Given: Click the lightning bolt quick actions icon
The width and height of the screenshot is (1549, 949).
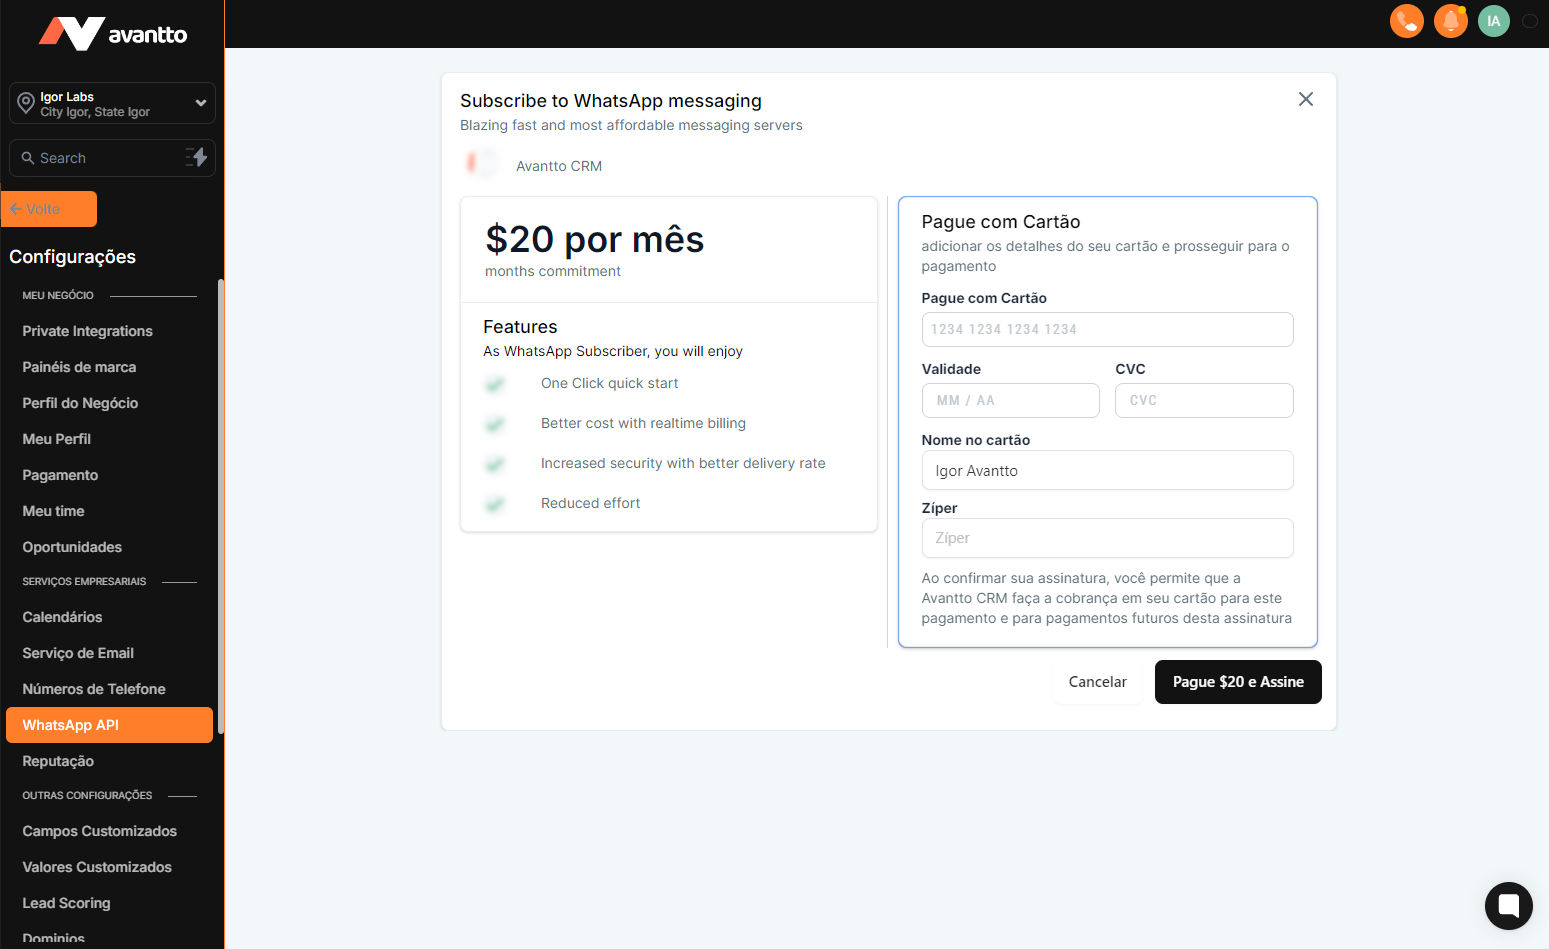Looking at the screenshot, I should point(197,157).
